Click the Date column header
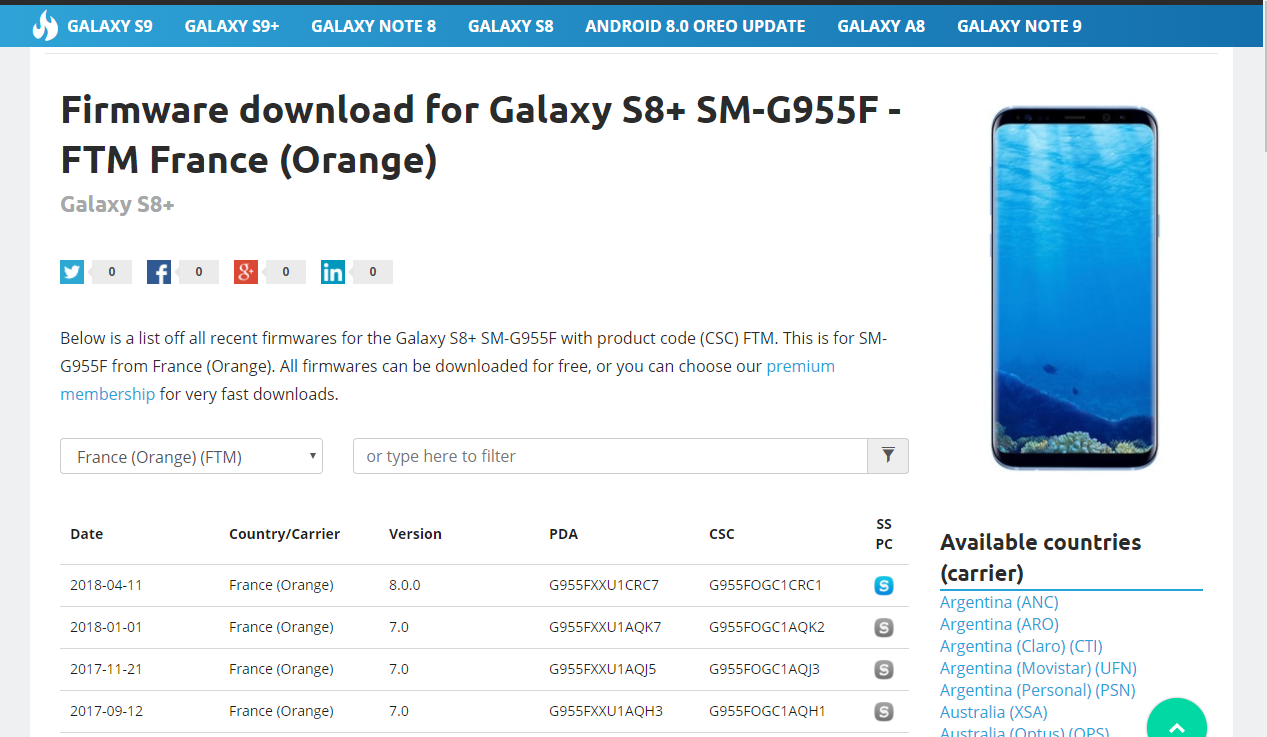Screen dimensions: 1267x737 click(x=87, y=534)
